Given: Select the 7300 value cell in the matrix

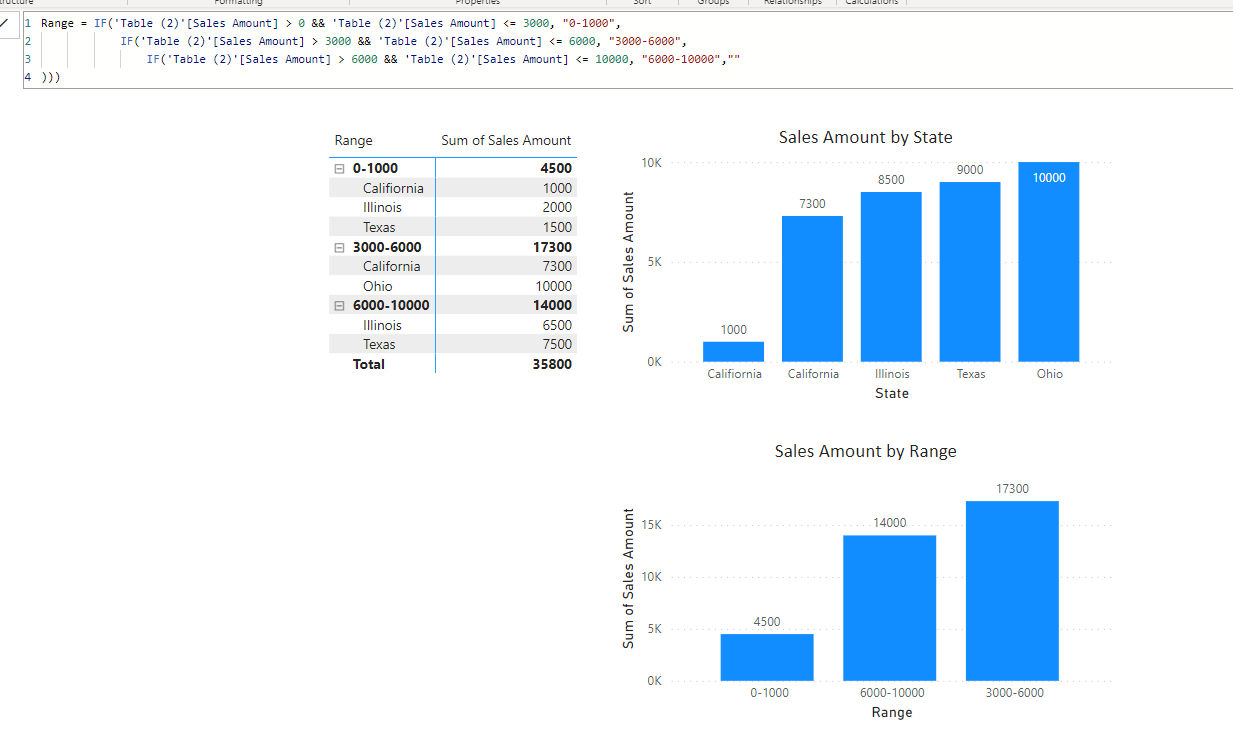Looking at the screenshot, I should [557, 266].
